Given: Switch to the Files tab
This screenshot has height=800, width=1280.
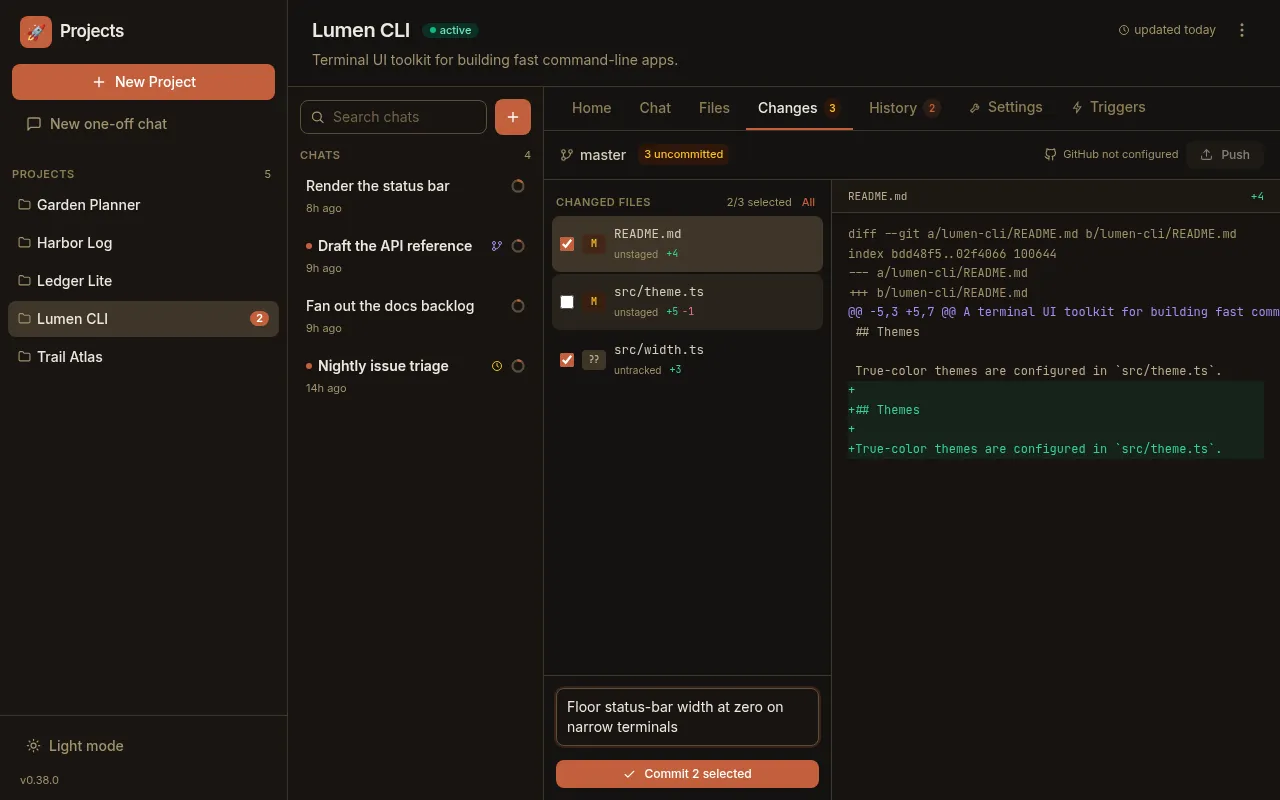Looking at the screenshot, I should pos(714,108).
